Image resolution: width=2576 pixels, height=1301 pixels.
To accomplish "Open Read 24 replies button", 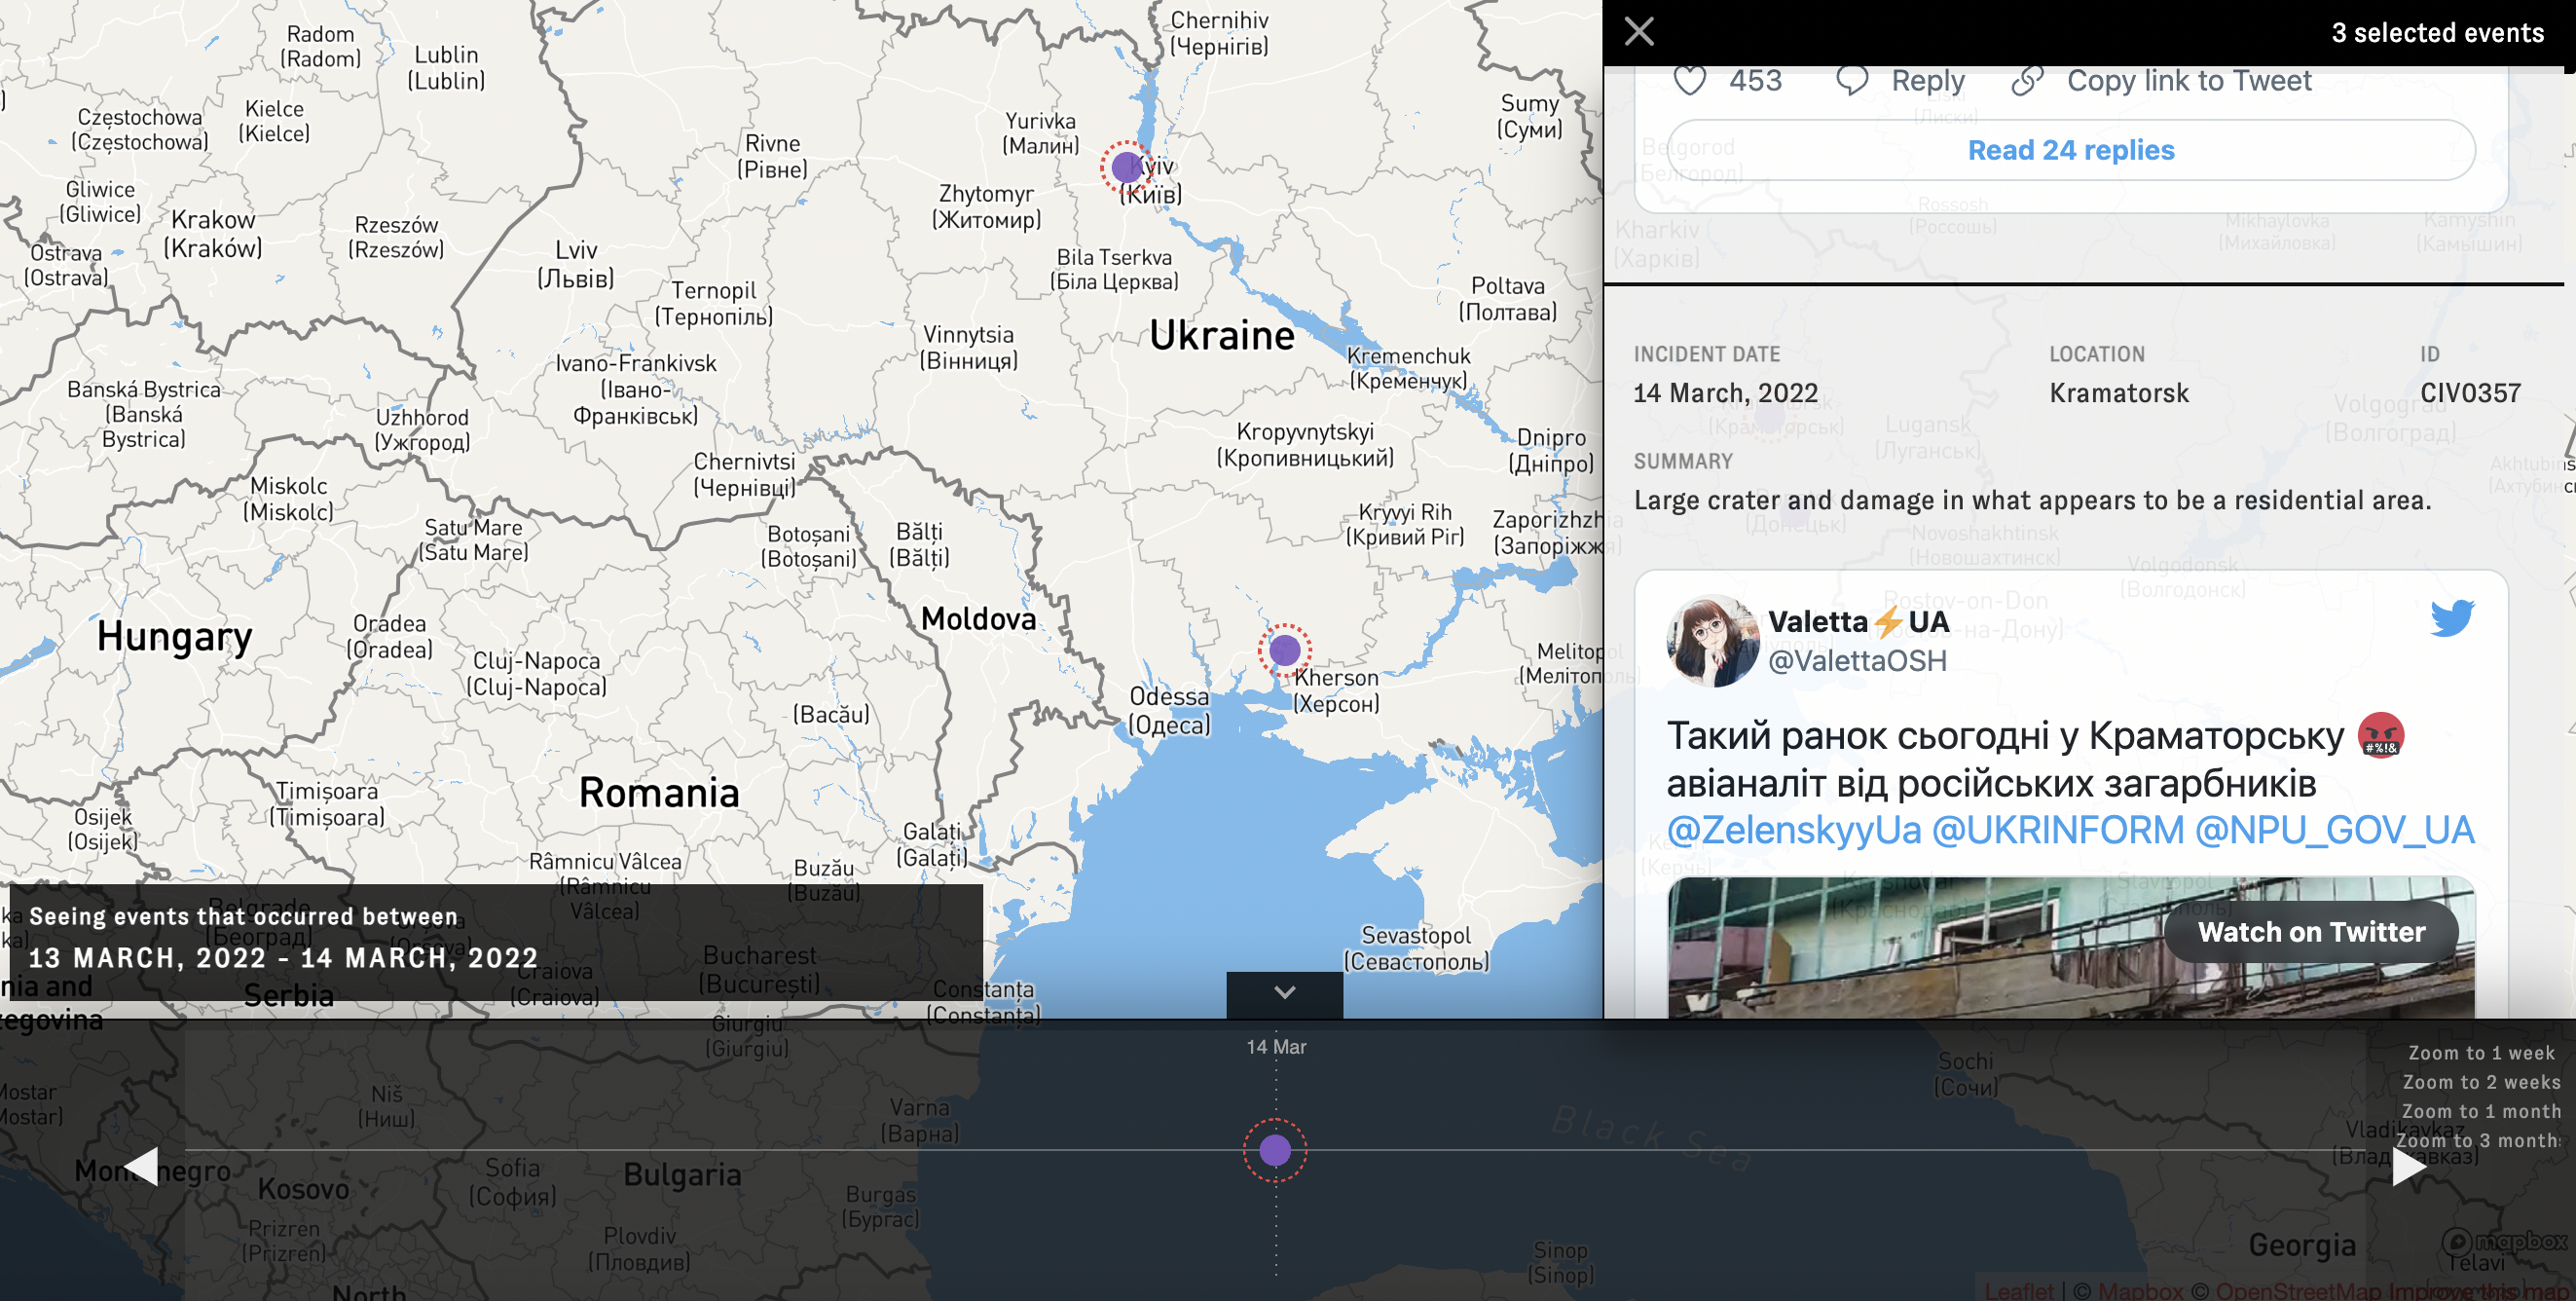I will coord(2070,150).
